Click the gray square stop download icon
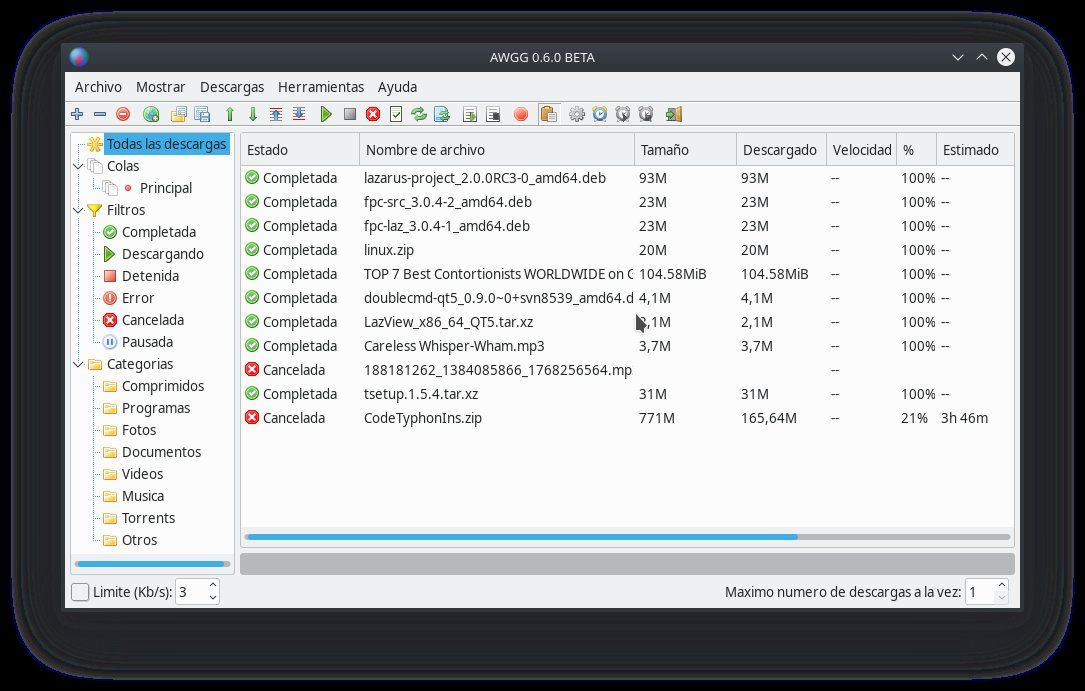Image resolution: width=1085 pixels, height=691 pixels. tap(349, 114)
